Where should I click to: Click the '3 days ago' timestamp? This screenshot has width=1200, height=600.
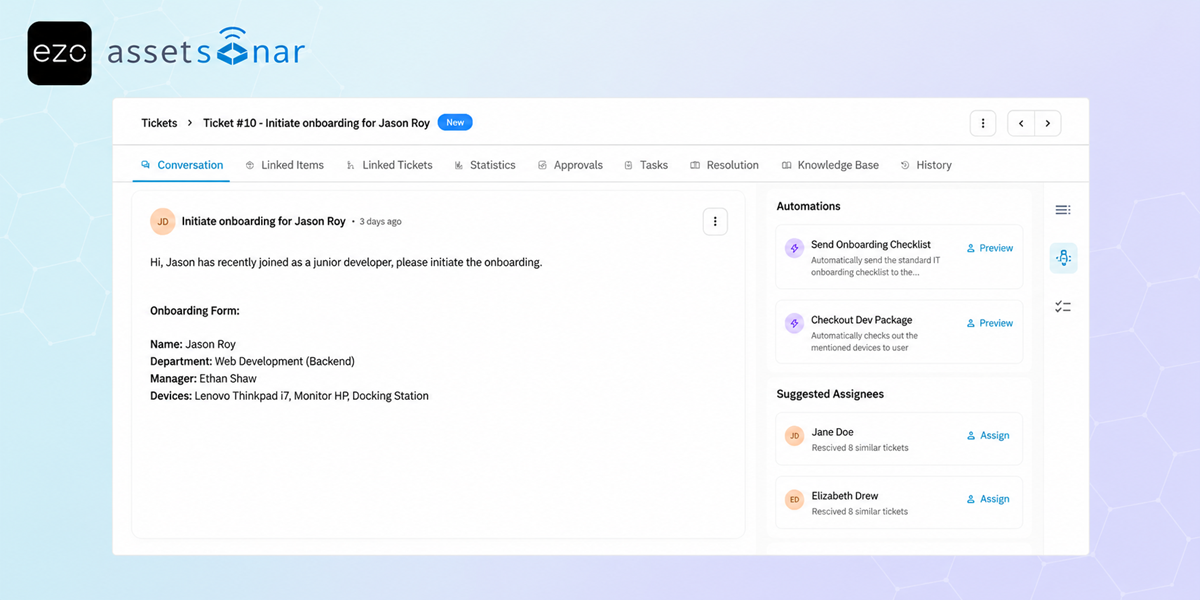click(x=380, y=222)
